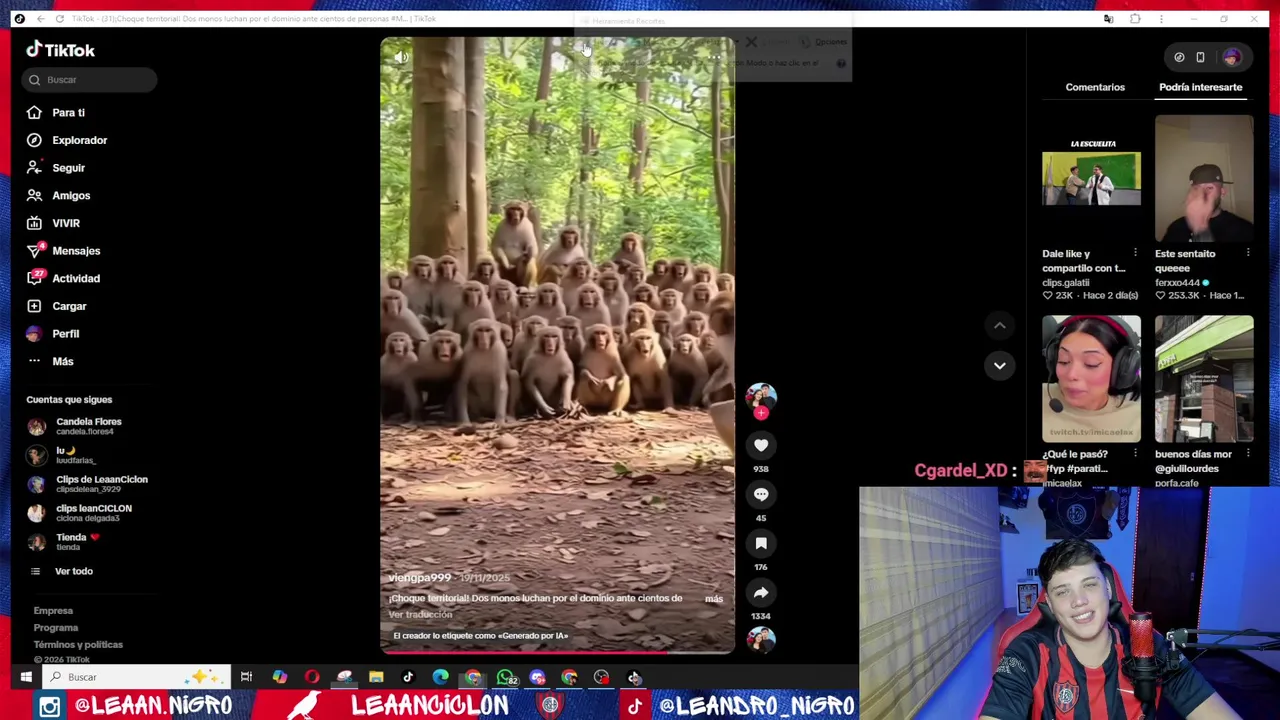Click the TikTok logo

tap(60, 50)
